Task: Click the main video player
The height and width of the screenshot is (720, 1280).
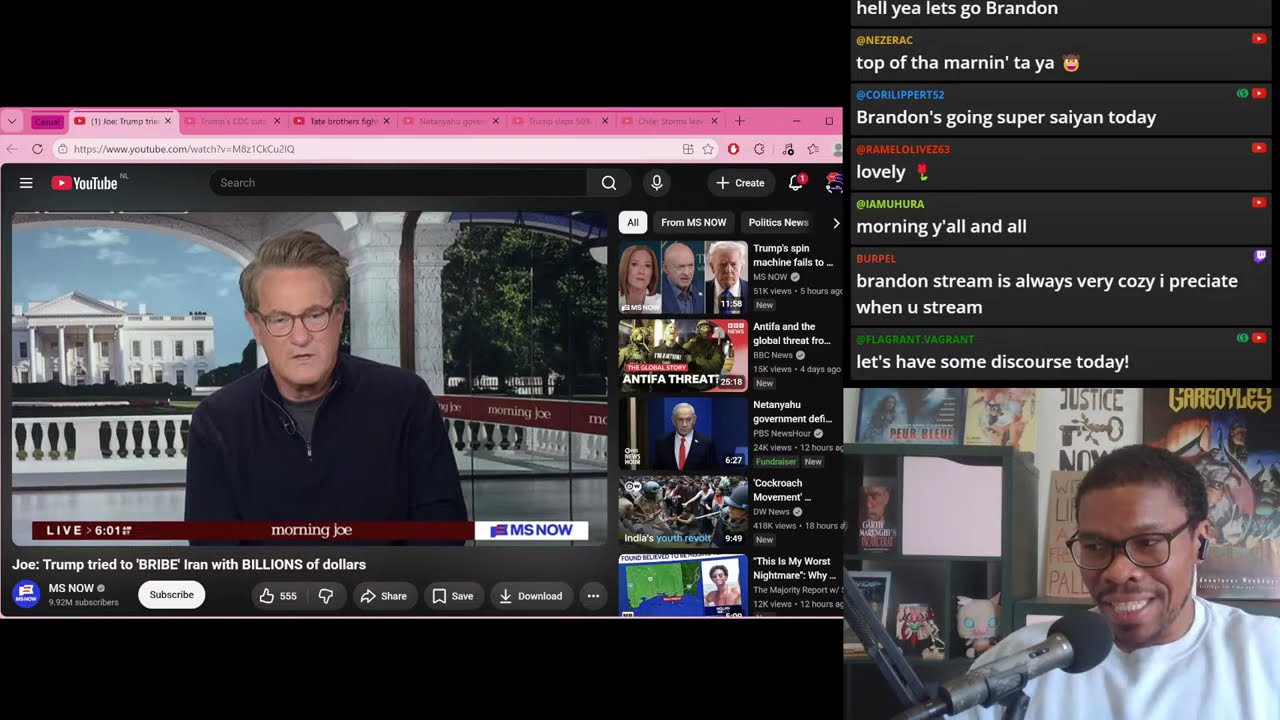Action: coord(310,379)
